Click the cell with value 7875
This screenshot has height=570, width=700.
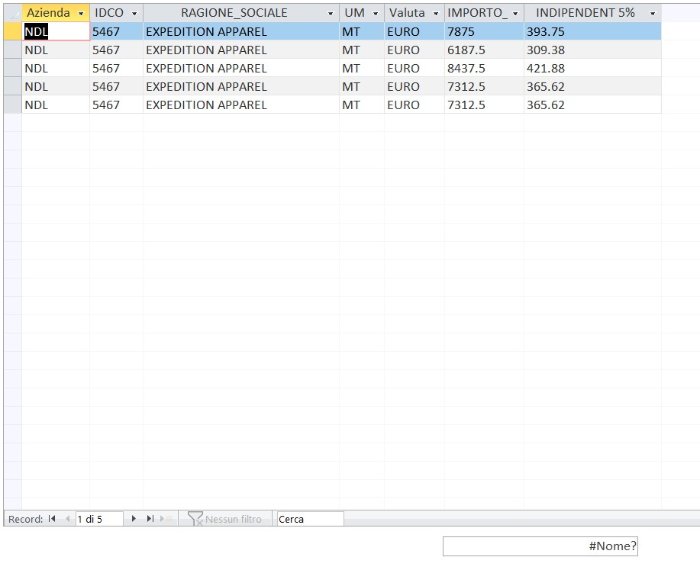[x=484, y=32]
